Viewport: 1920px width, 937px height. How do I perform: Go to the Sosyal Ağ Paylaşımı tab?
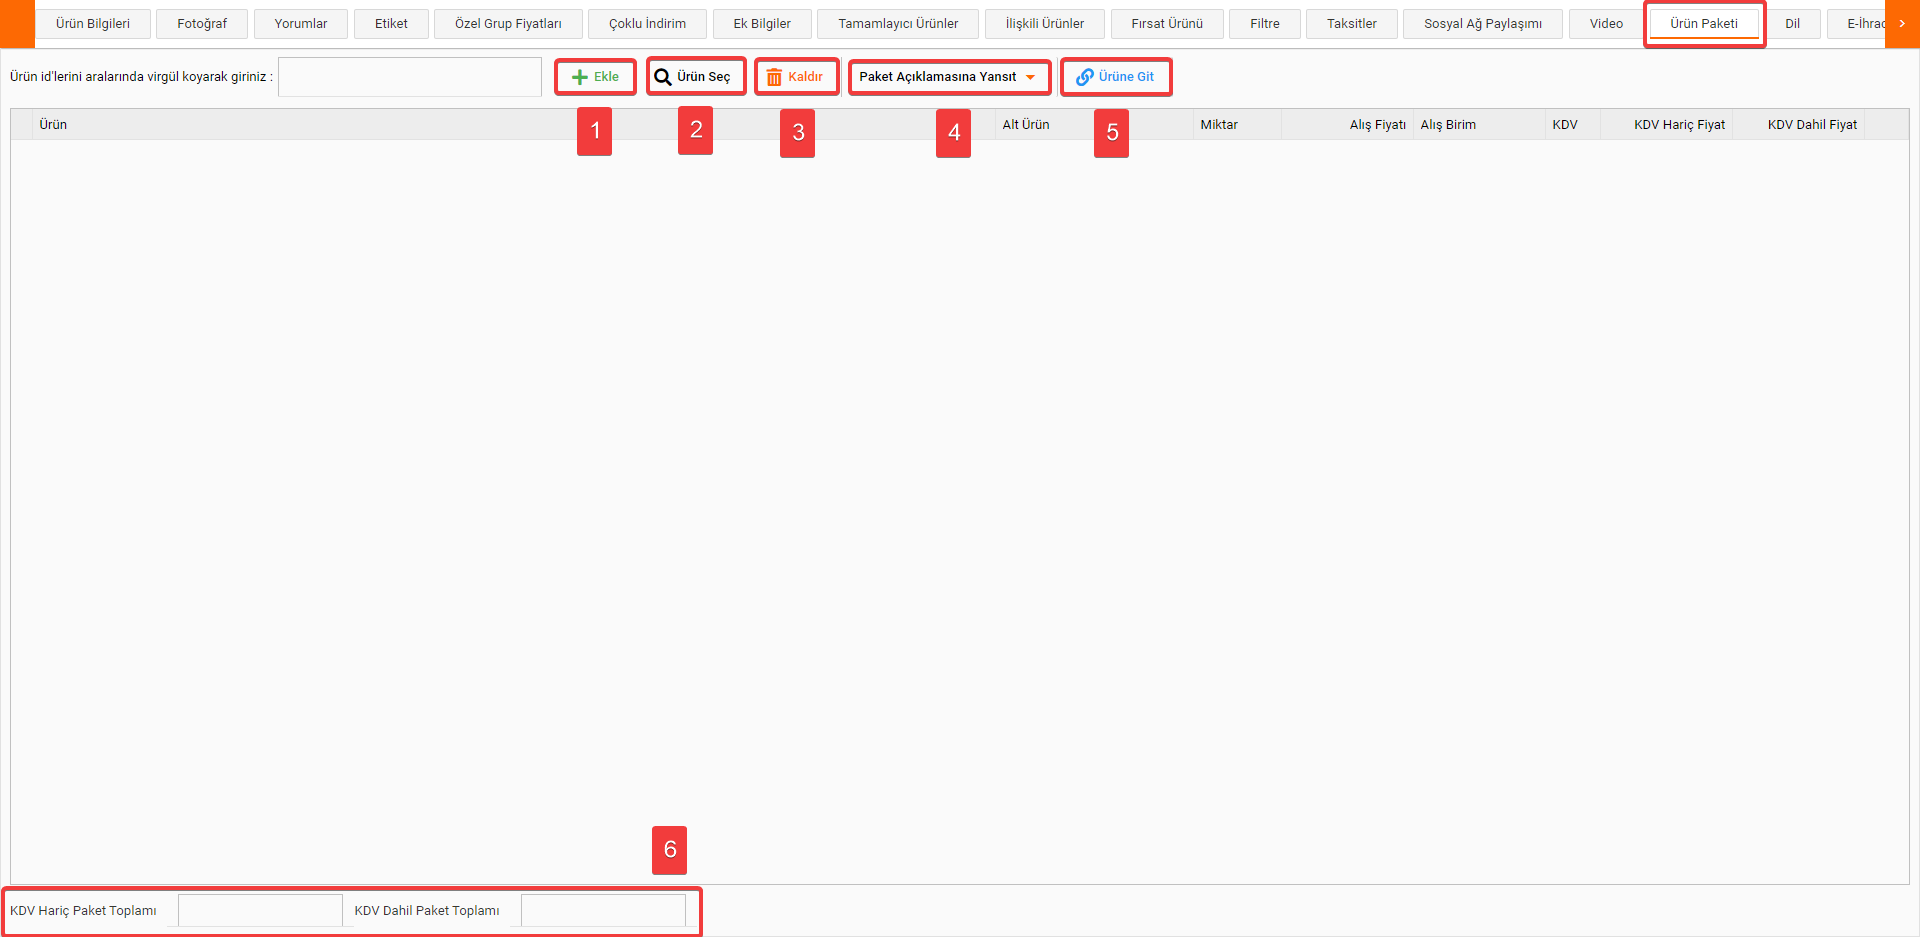click(1483, 24)
